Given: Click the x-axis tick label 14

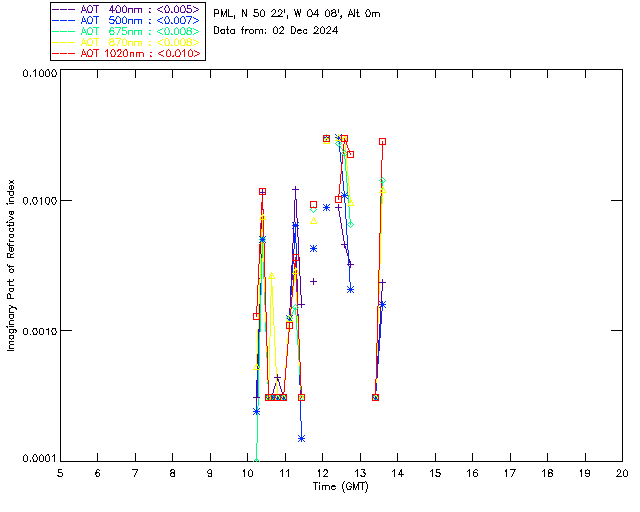Looking at the screenshot, I should point(398,473).
